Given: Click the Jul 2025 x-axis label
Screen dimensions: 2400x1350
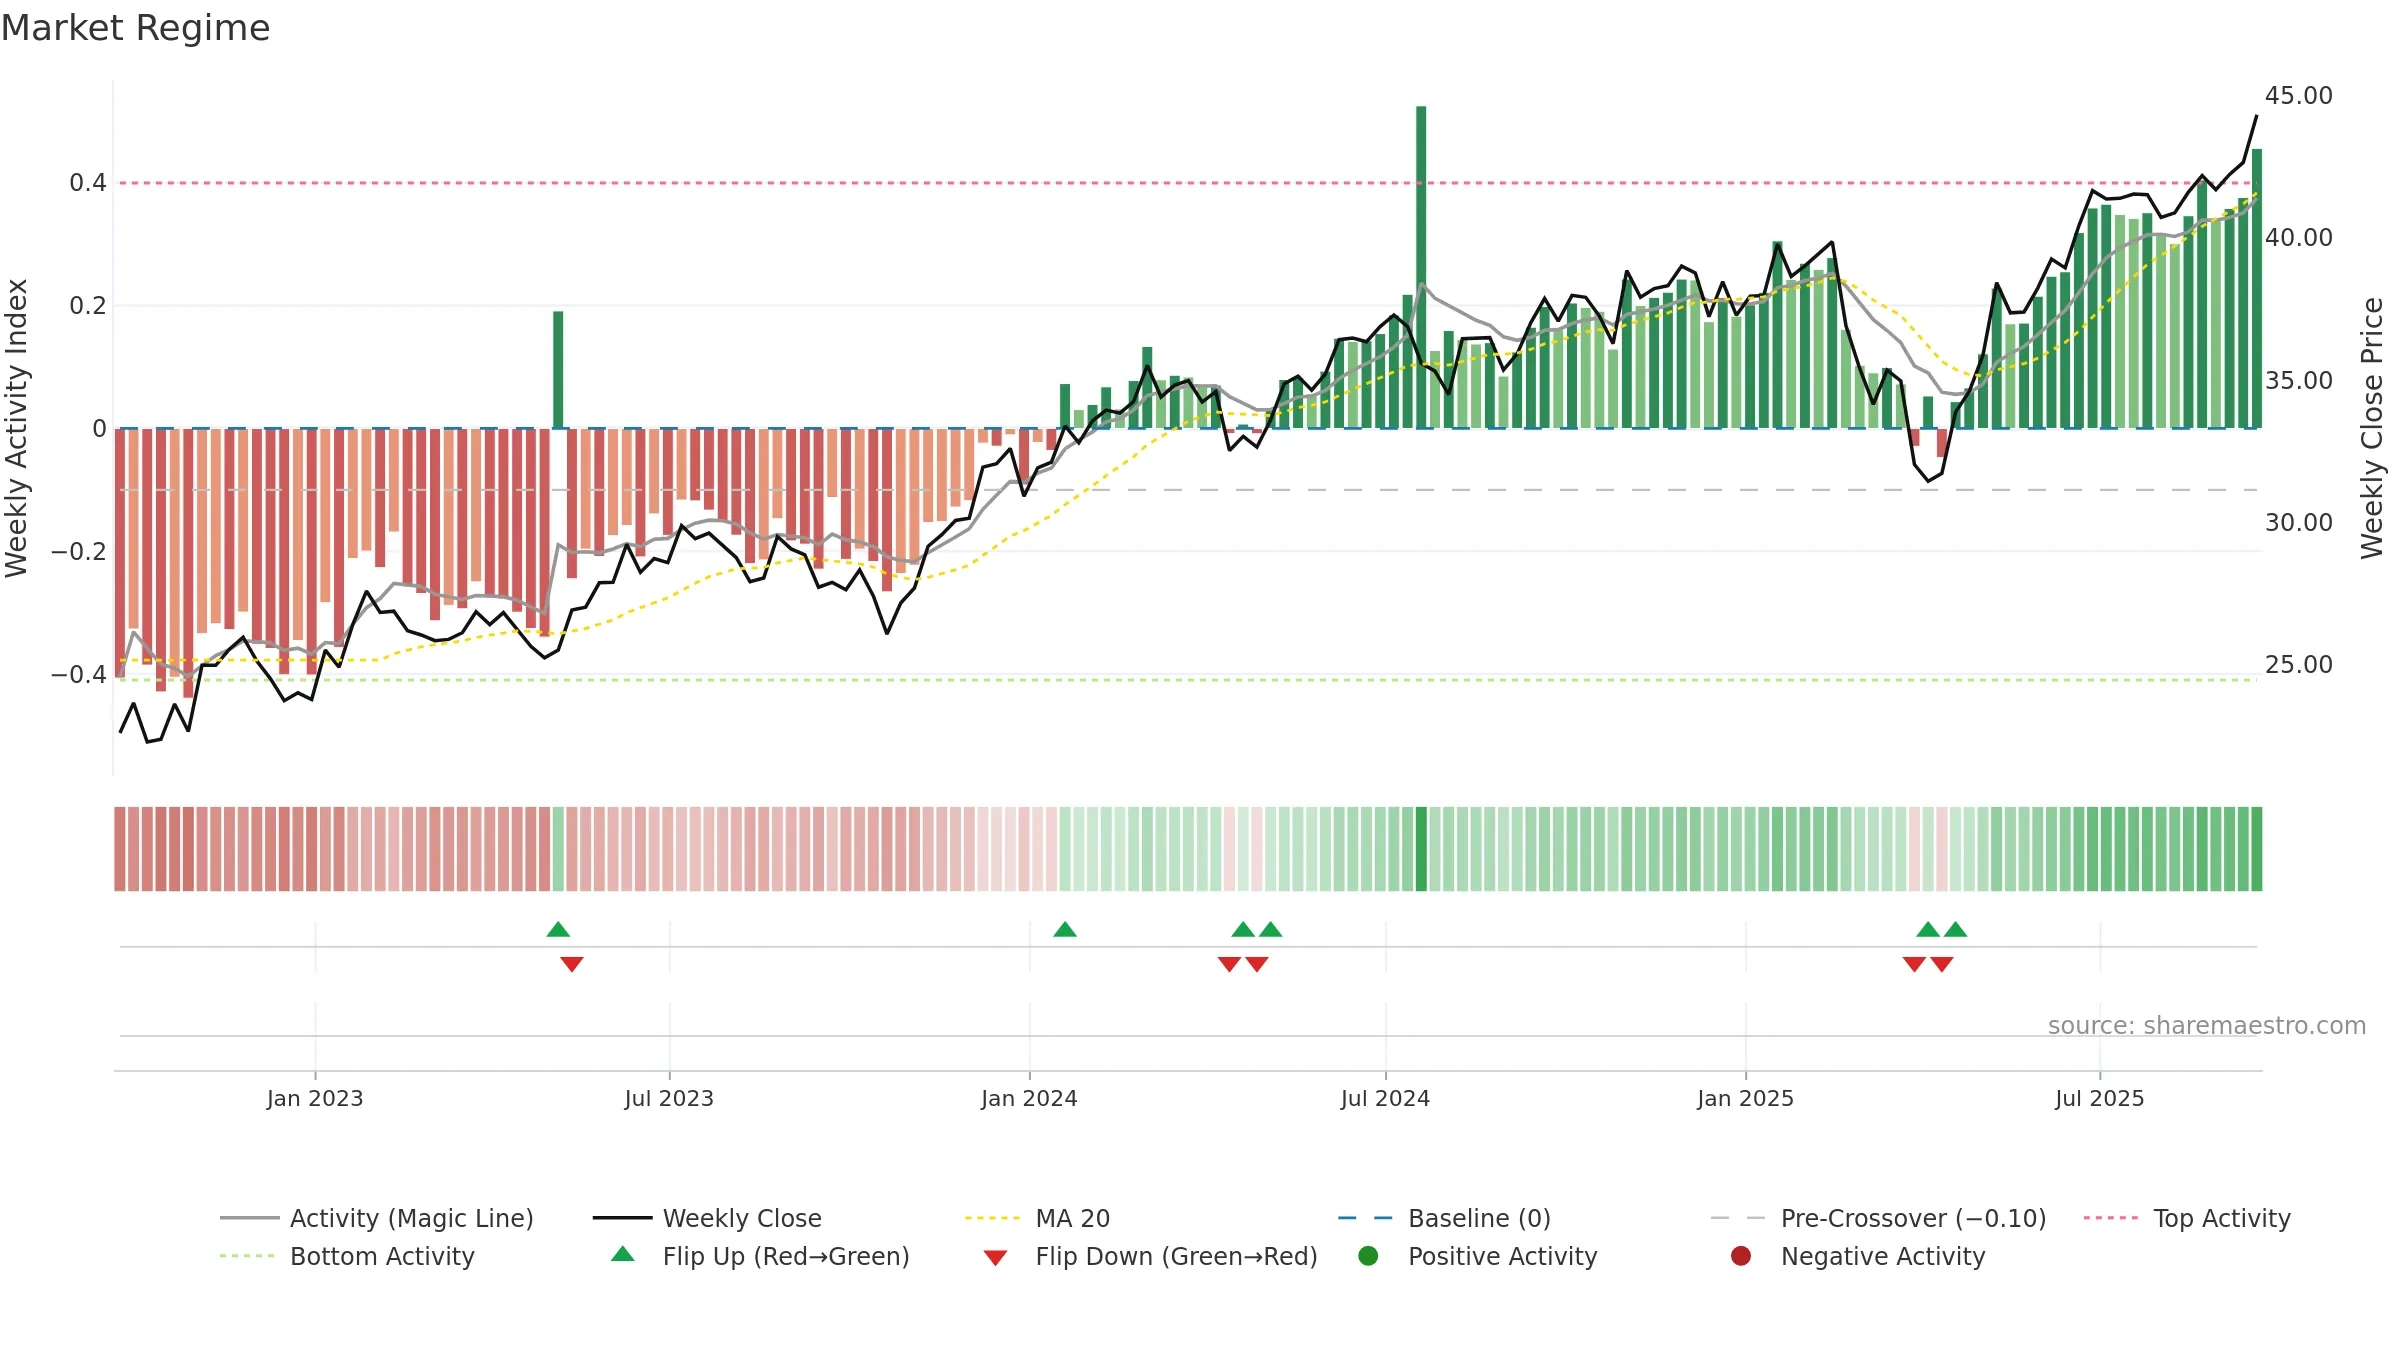Looking at the screenshot, I should 2100,1098.
